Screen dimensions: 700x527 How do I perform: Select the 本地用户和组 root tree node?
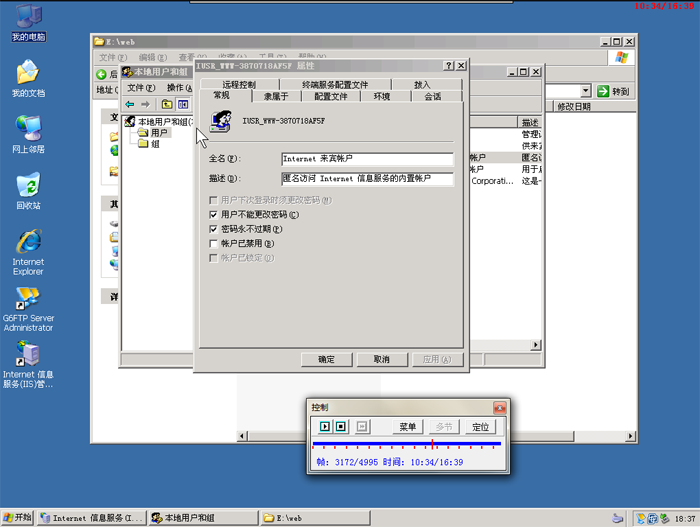click(x=158, y=121)
